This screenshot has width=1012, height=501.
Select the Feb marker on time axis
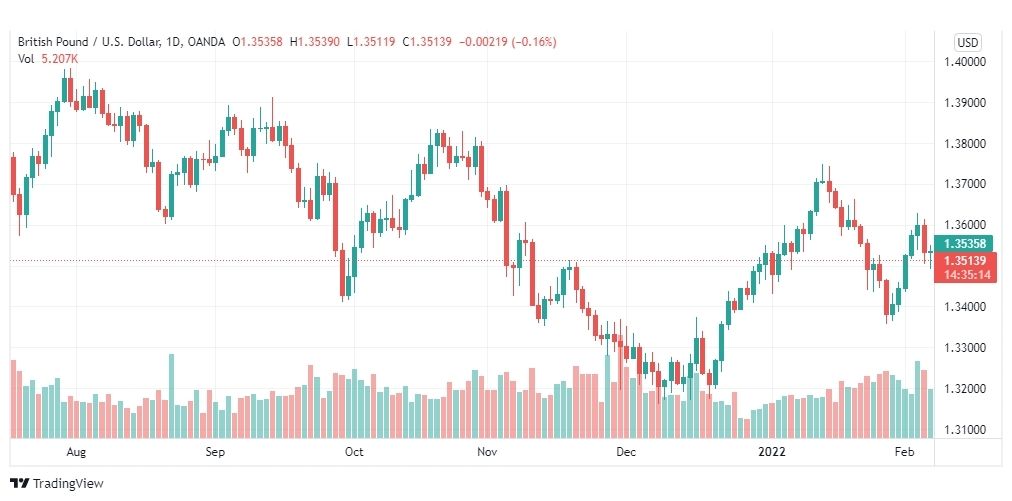click(x=904, y=452)
